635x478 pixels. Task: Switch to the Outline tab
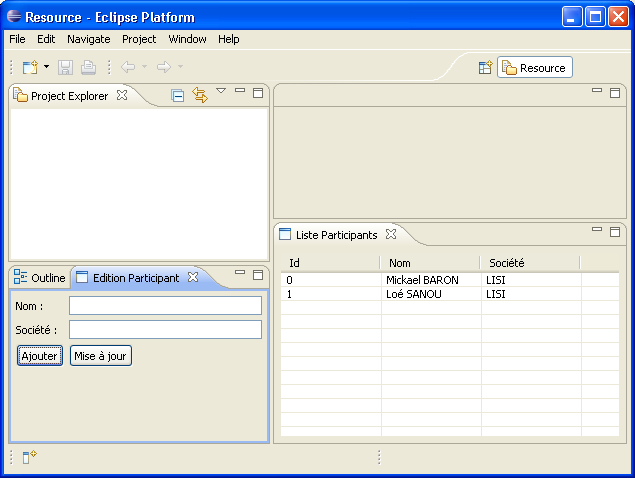pyautogui.click(x=40, y=278)
